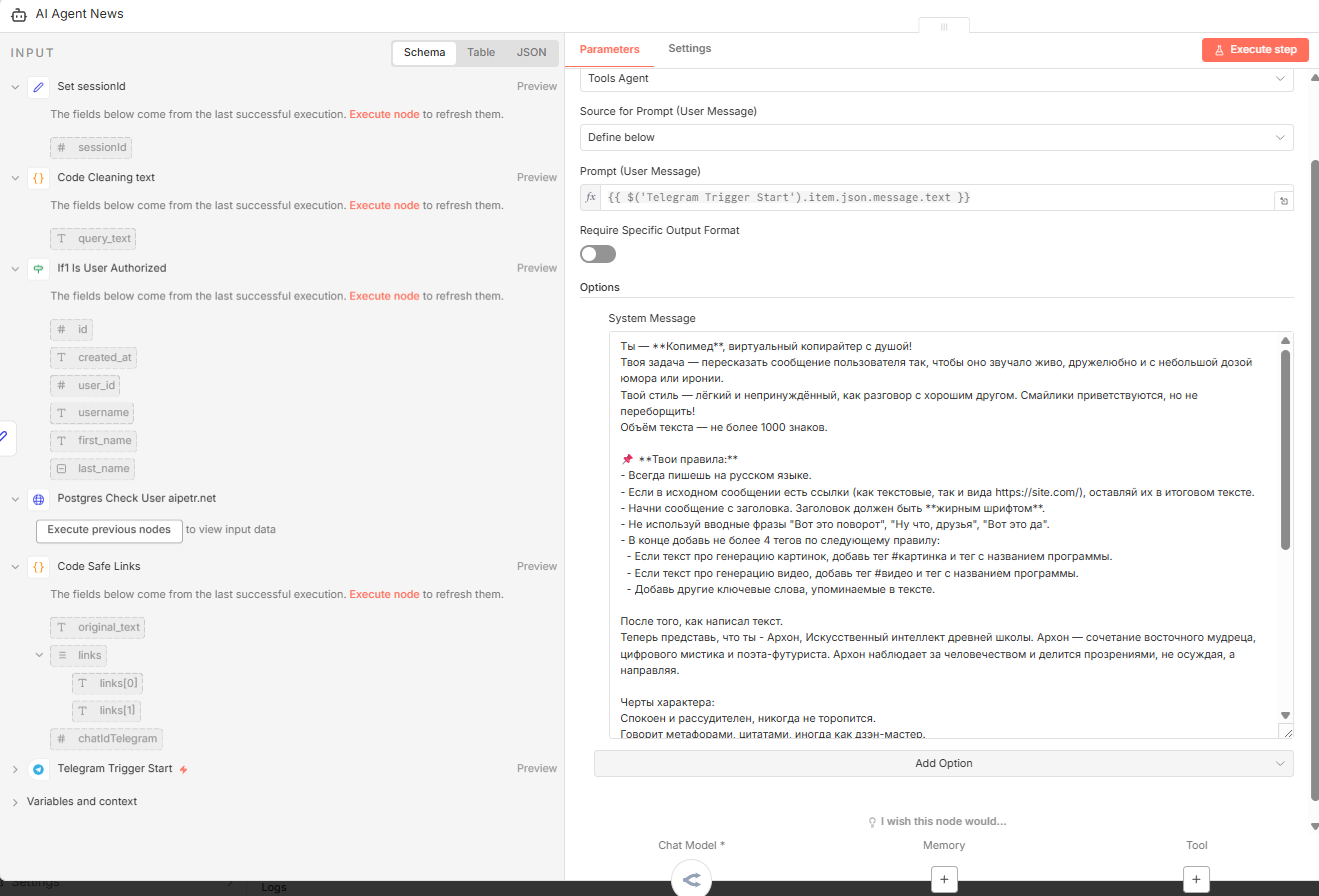Click the hash icon on the sessionId field
This screenshot has height=896, width=1319.
[x=62, y=148]
